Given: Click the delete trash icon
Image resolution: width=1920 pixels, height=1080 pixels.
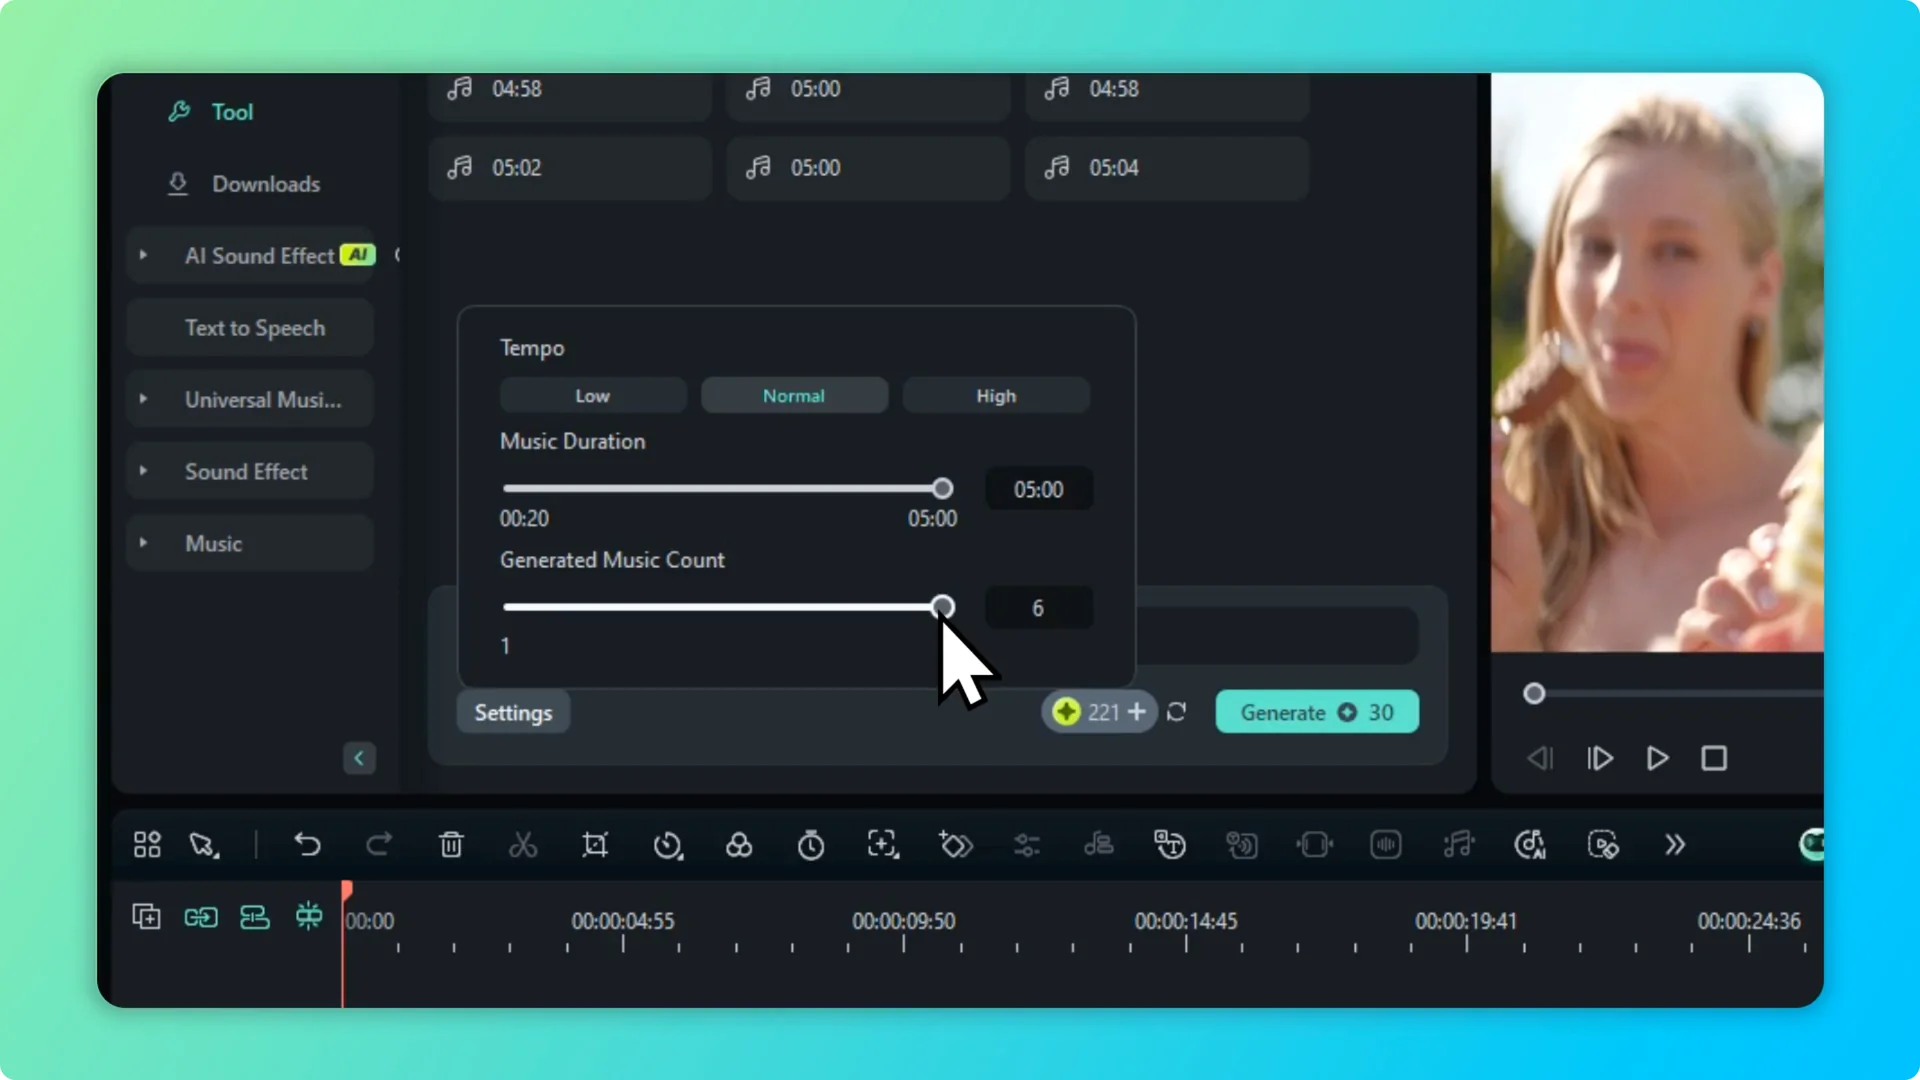Looking at the screenshot, I should click(451, 845).
